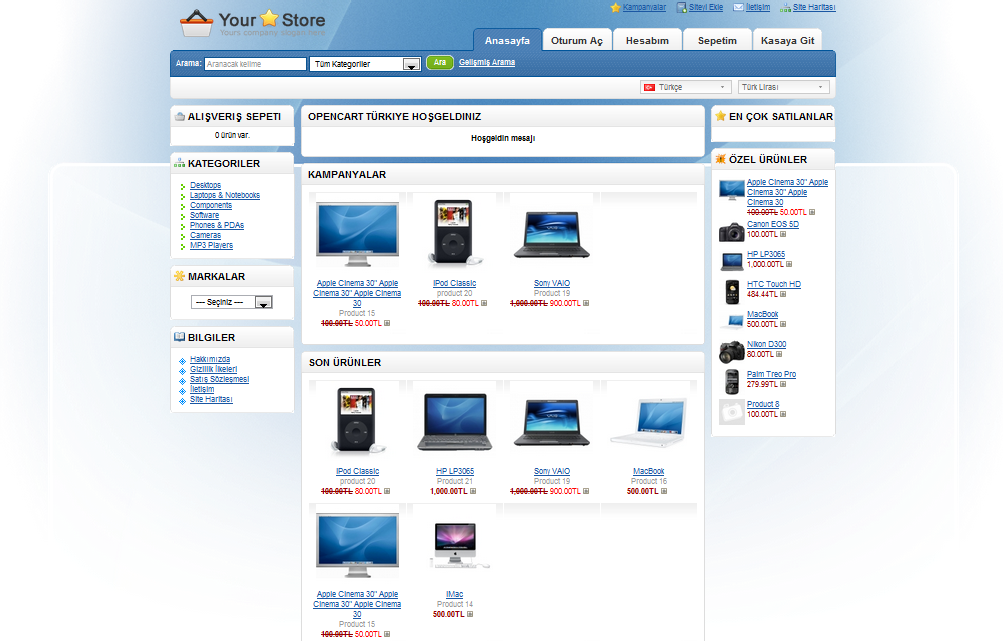Viewport: 1003px width, 641px height.
Task: Click HP LP3065 laptop image in Son Ürünler
Action: coord(455,422)
